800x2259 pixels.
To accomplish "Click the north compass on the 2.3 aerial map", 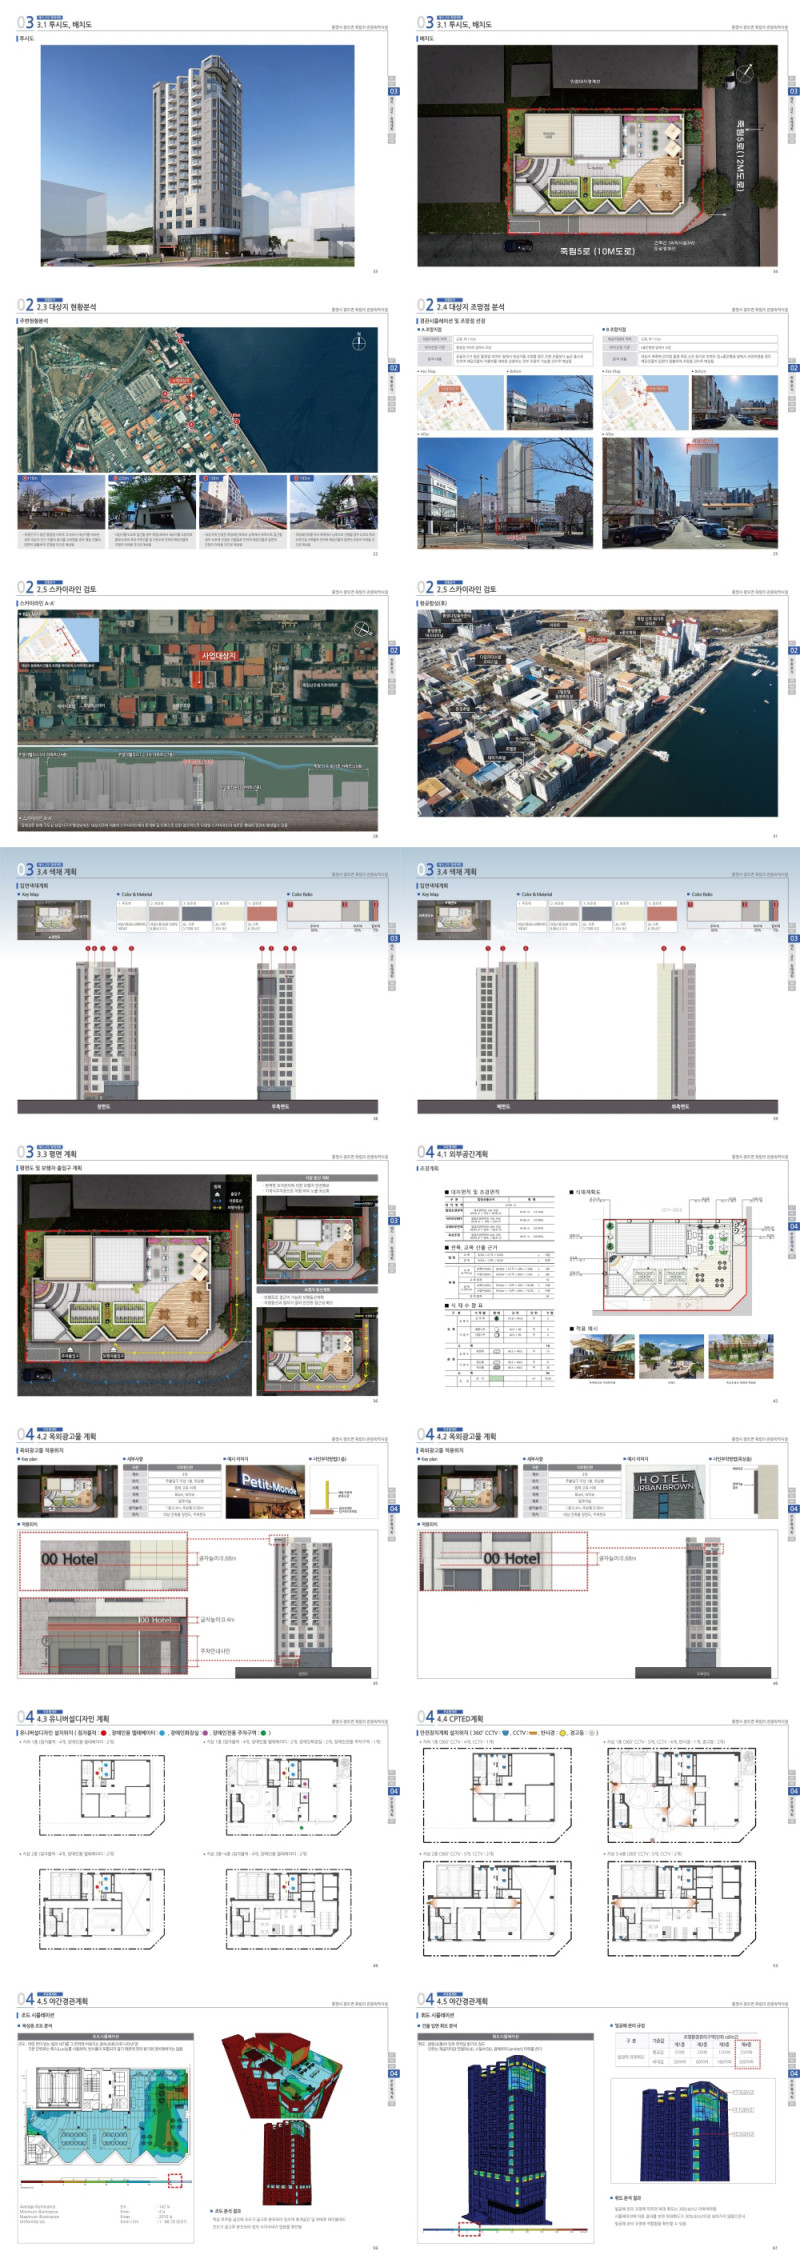I will (359, 342).
